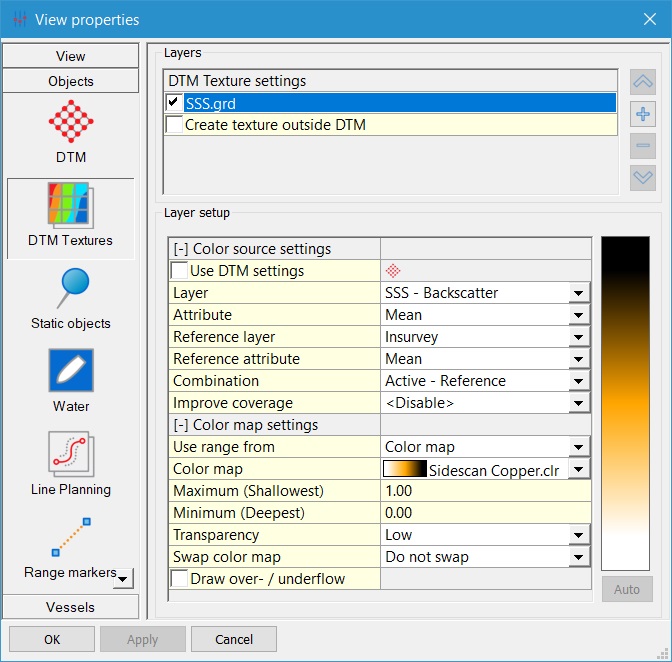672x662 pixels.
Task: Add a layer with plus button
Action: pos(643,114)
